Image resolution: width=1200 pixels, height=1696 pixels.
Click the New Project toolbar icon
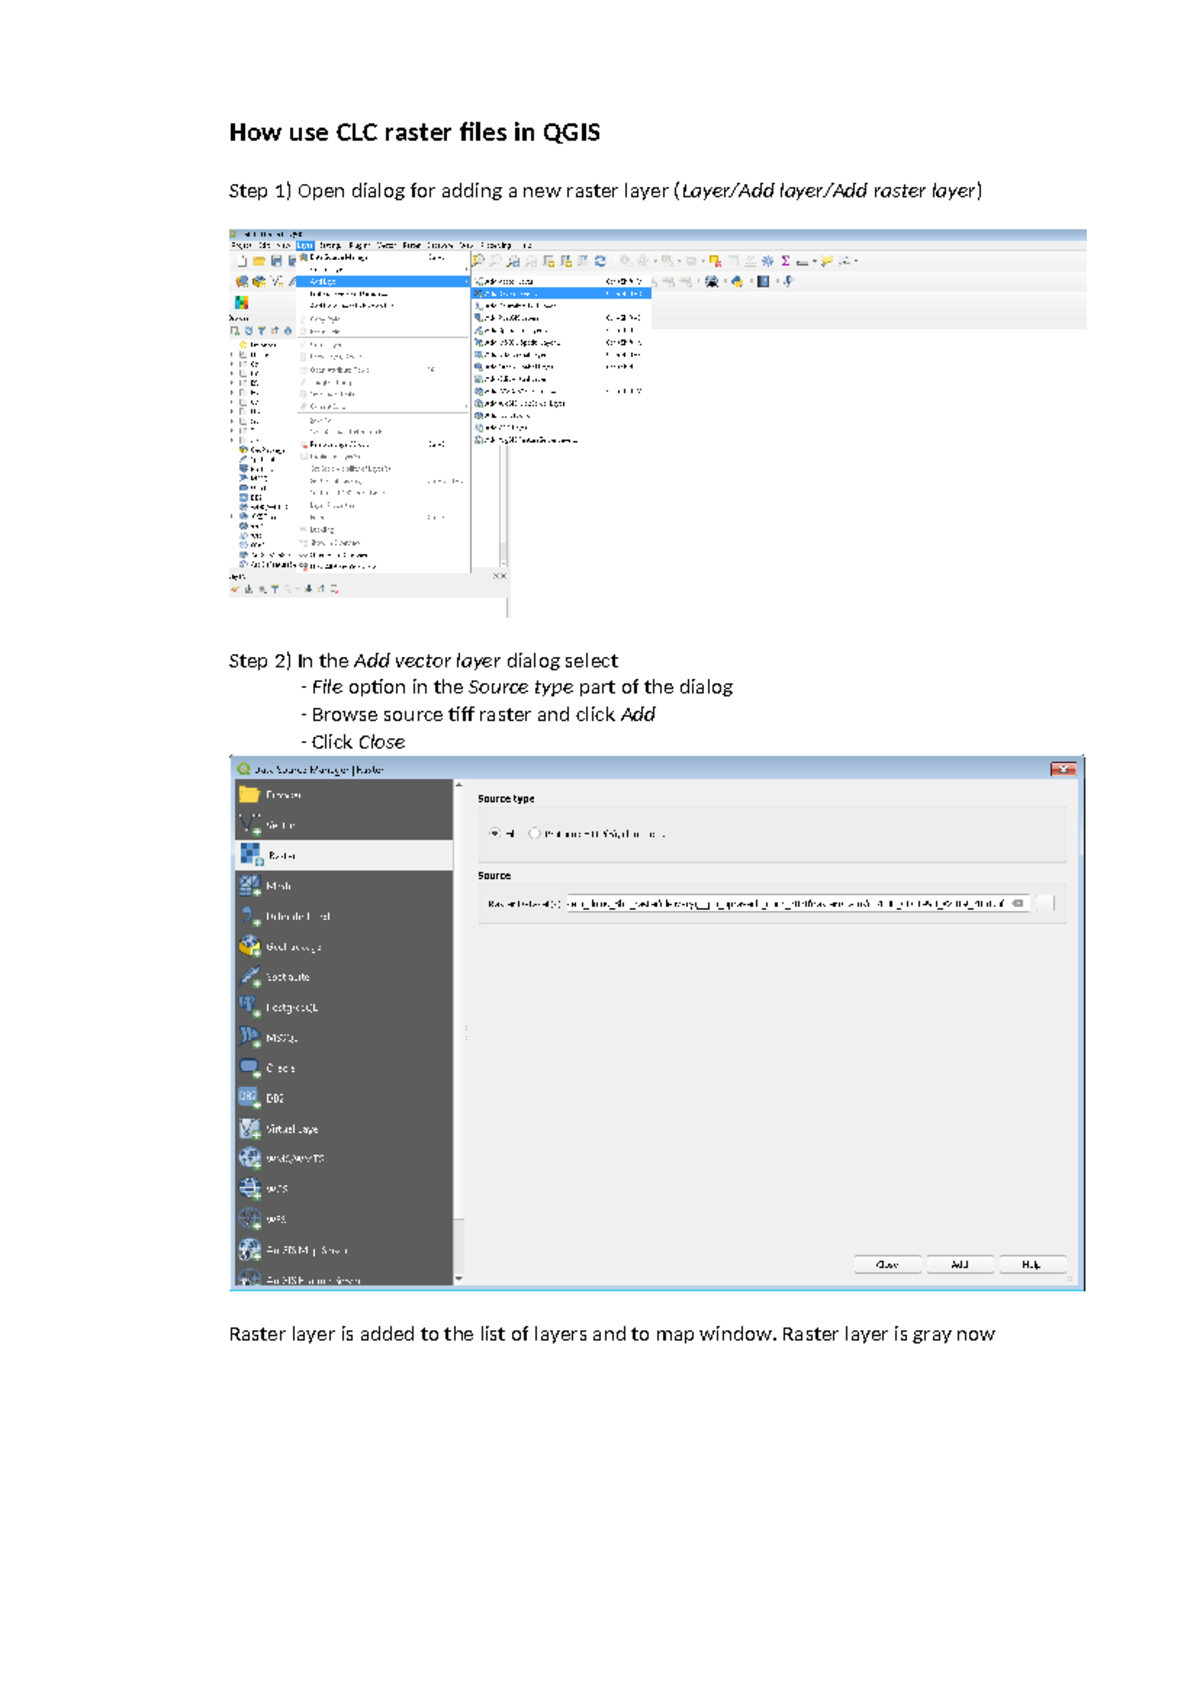click(242, 261)
